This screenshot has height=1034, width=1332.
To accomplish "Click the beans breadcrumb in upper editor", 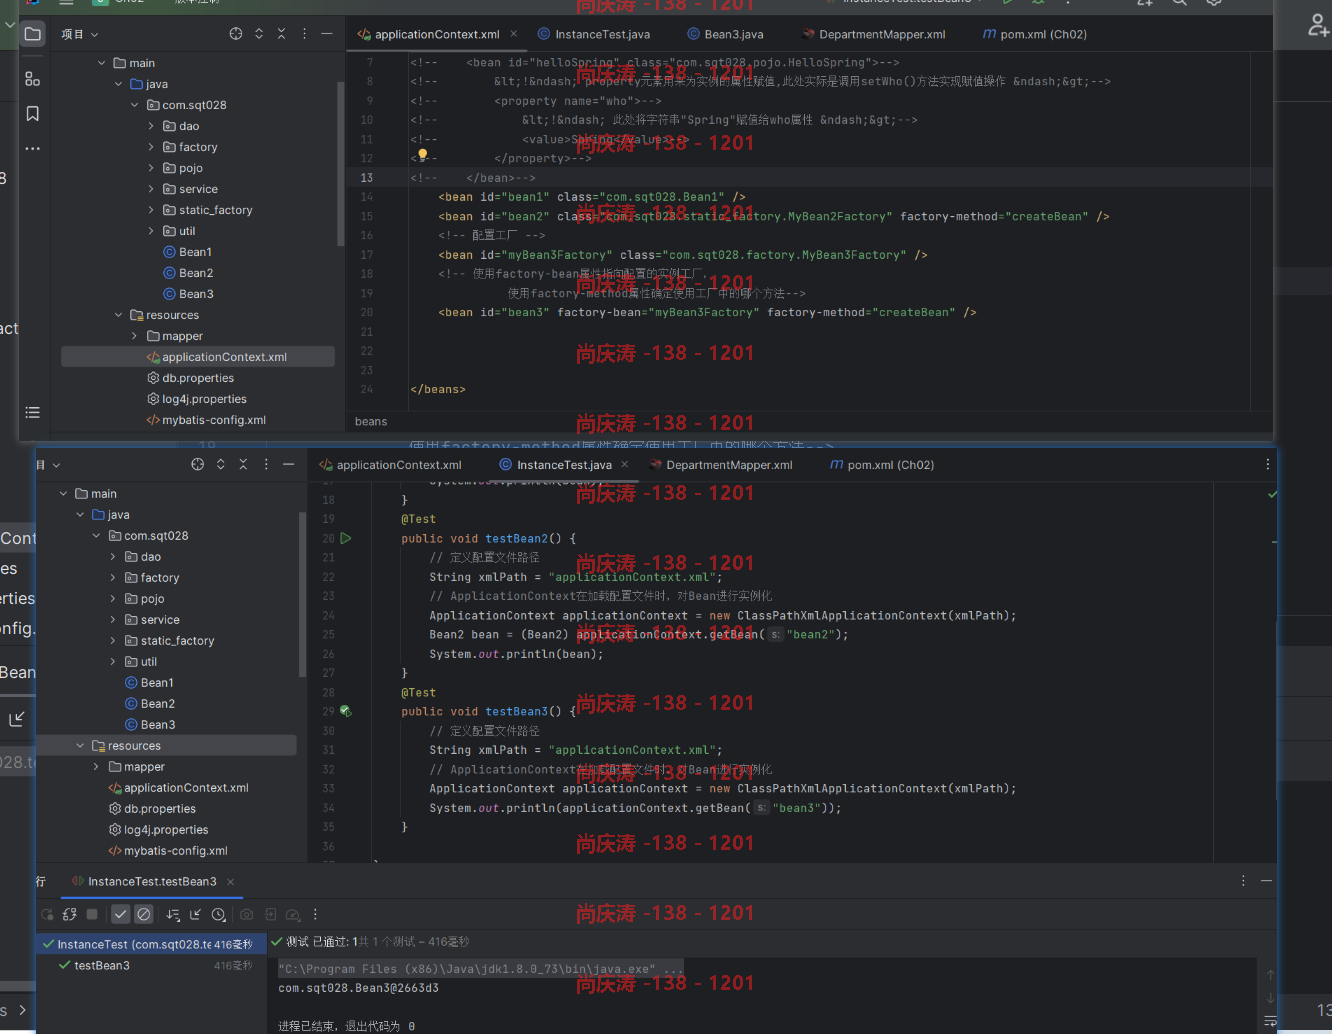I will tap(371, 421).
